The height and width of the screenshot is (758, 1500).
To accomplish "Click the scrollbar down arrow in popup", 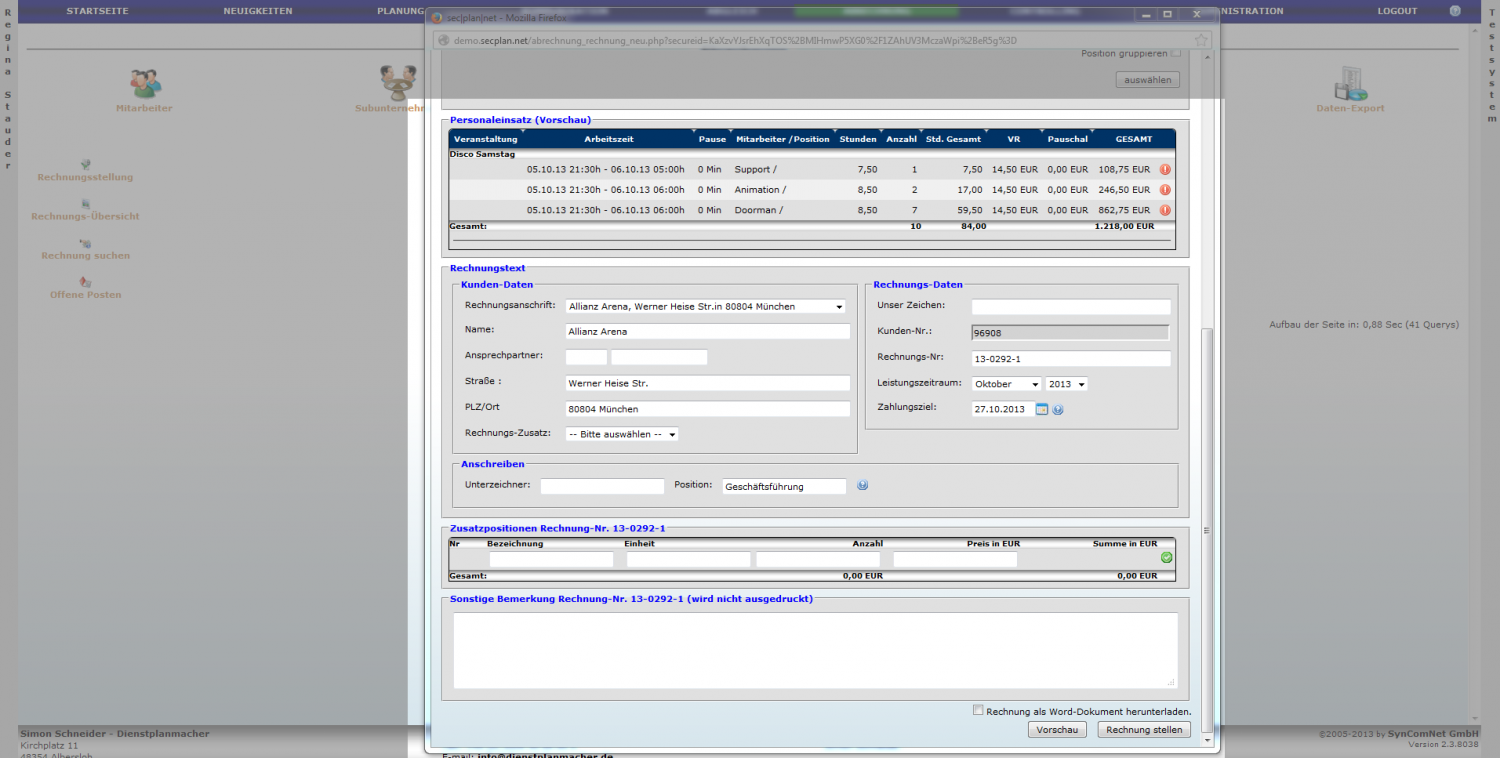I will tap(1206, 741).
